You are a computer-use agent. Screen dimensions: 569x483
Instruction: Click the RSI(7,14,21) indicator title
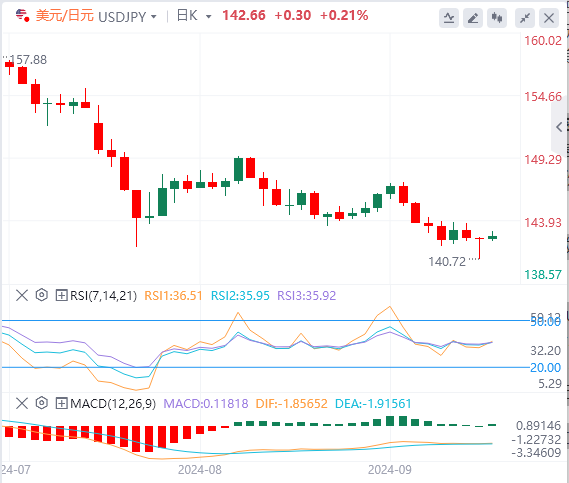(103, 296)
